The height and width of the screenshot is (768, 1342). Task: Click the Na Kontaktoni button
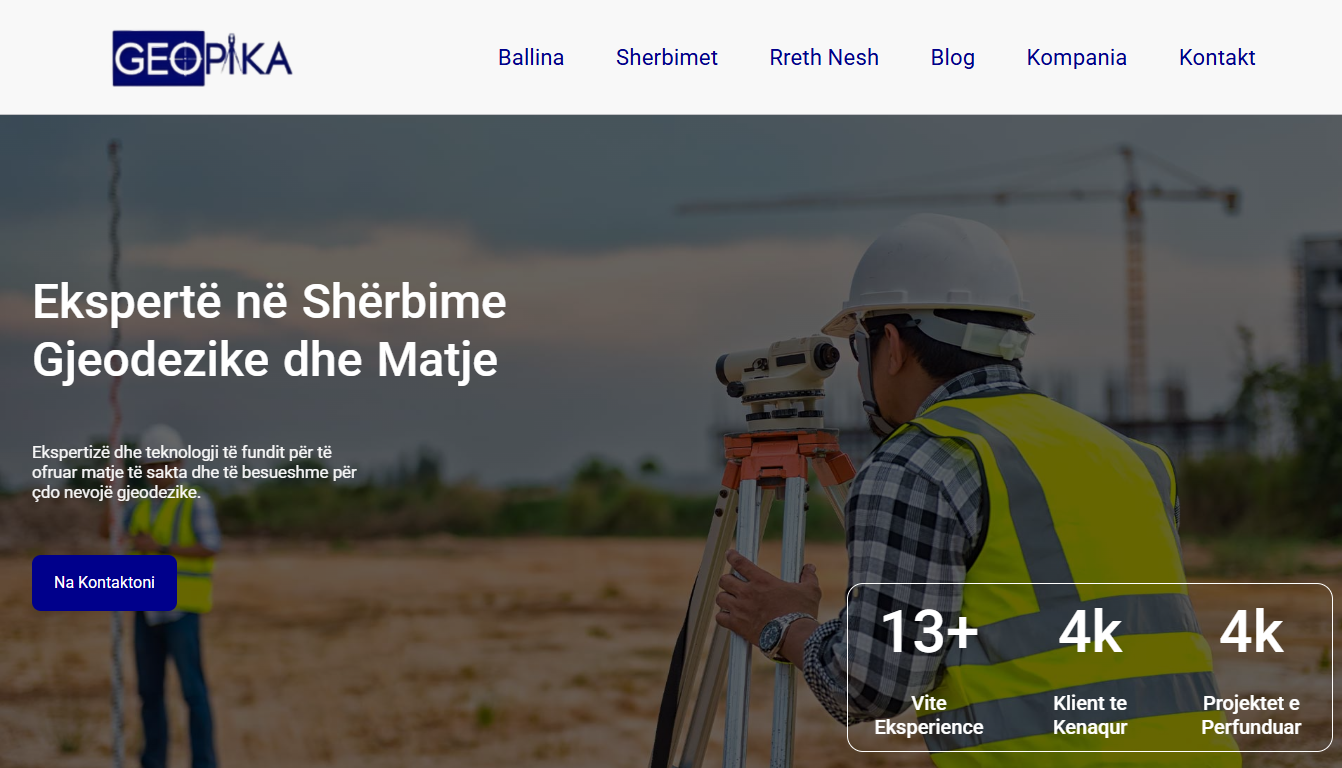click(x=104, y=583)
